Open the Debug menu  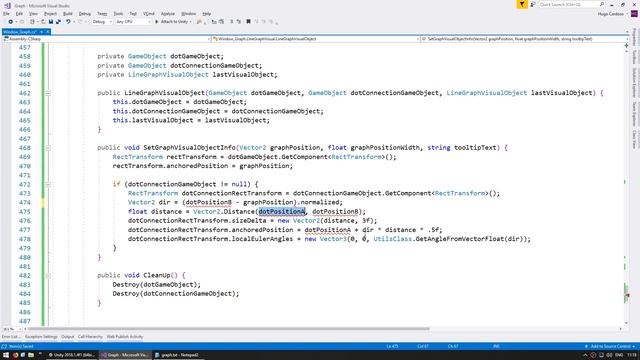(85, 14)
